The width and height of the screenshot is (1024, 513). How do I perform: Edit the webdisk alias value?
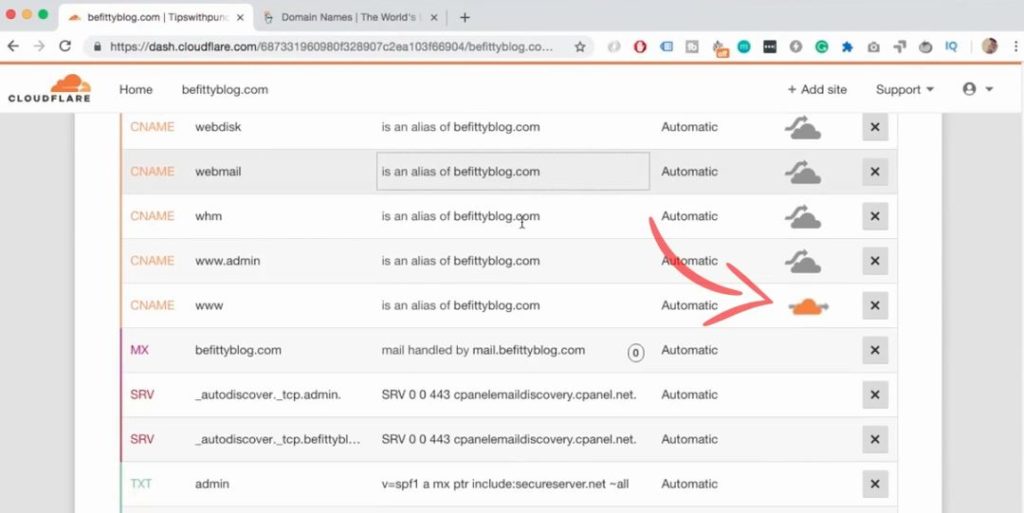click(x=460, y=127)
